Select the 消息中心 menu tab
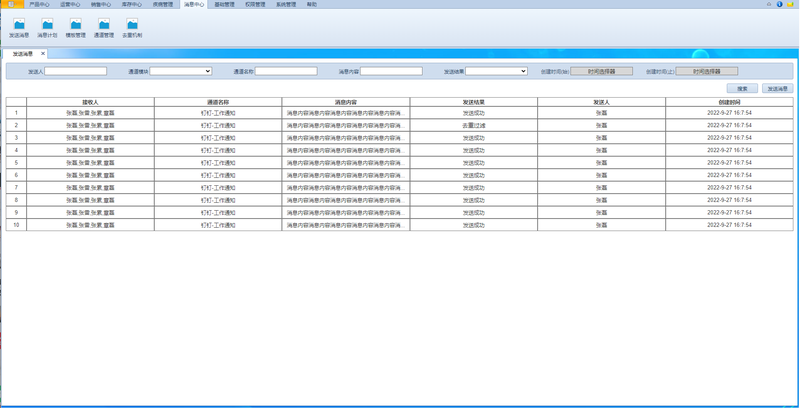 pos(194,4)
